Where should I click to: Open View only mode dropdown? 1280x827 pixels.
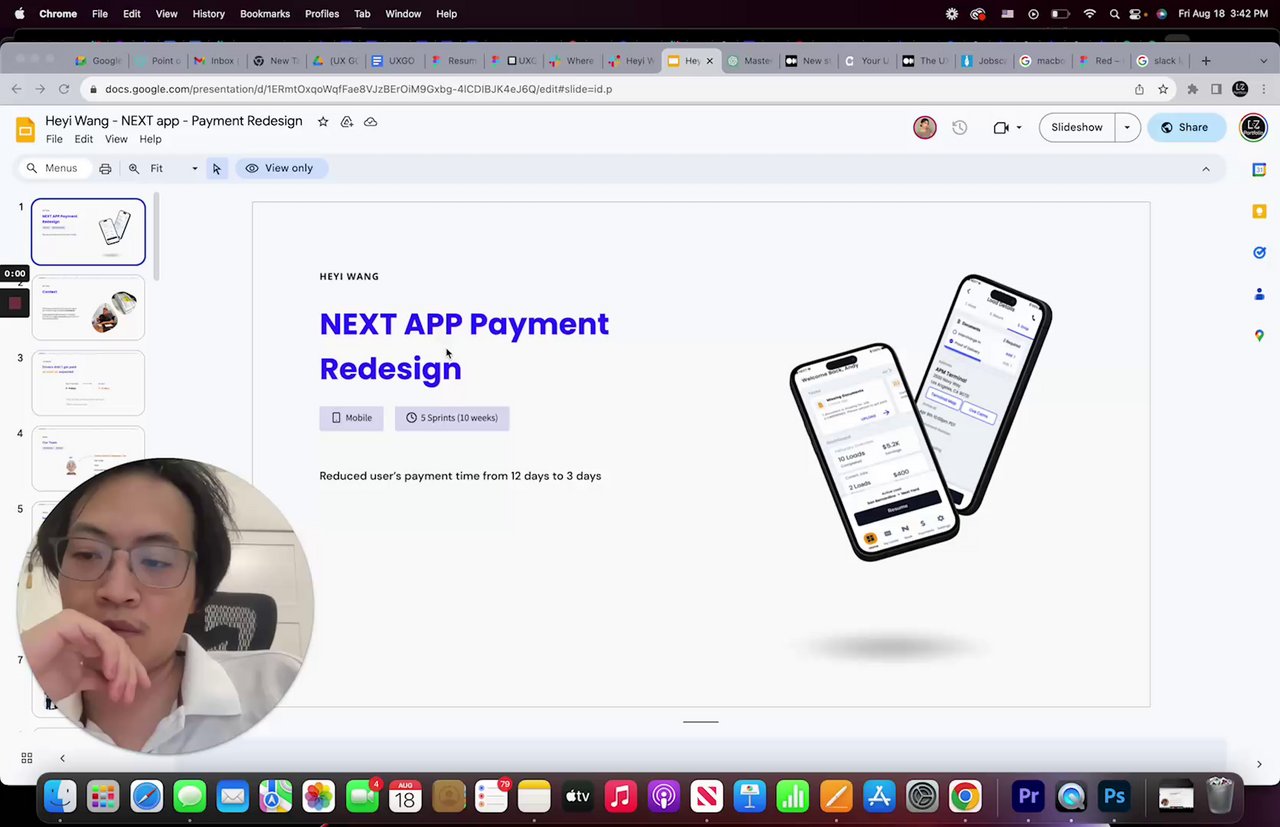280,168
